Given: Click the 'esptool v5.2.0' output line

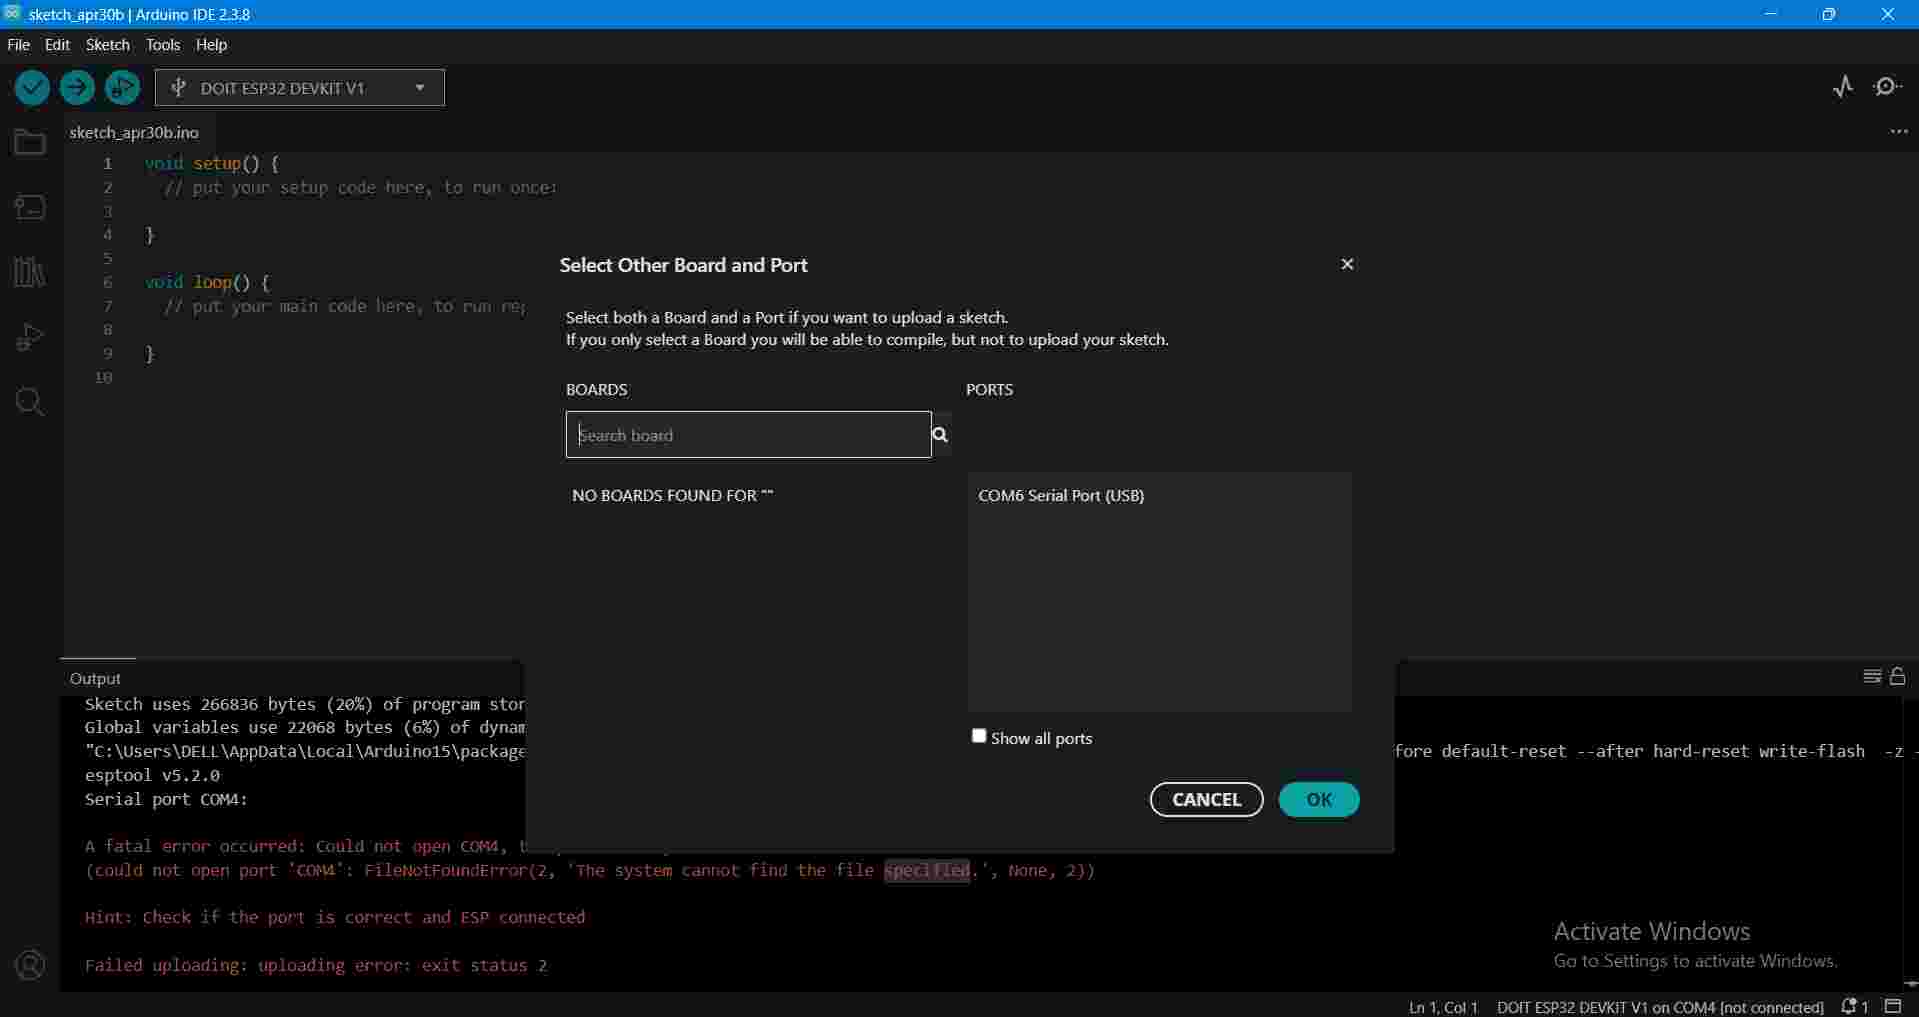Looking at the screenshot, I should pos(152,775).
